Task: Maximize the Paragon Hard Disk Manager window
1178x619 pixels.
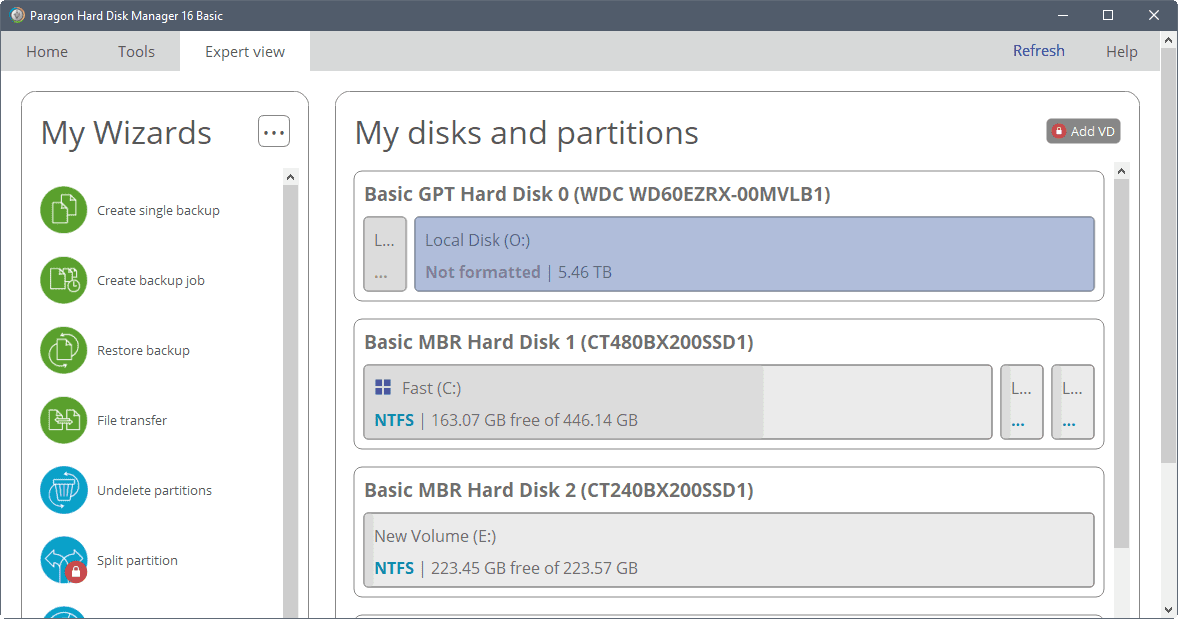Action: 1107,15
